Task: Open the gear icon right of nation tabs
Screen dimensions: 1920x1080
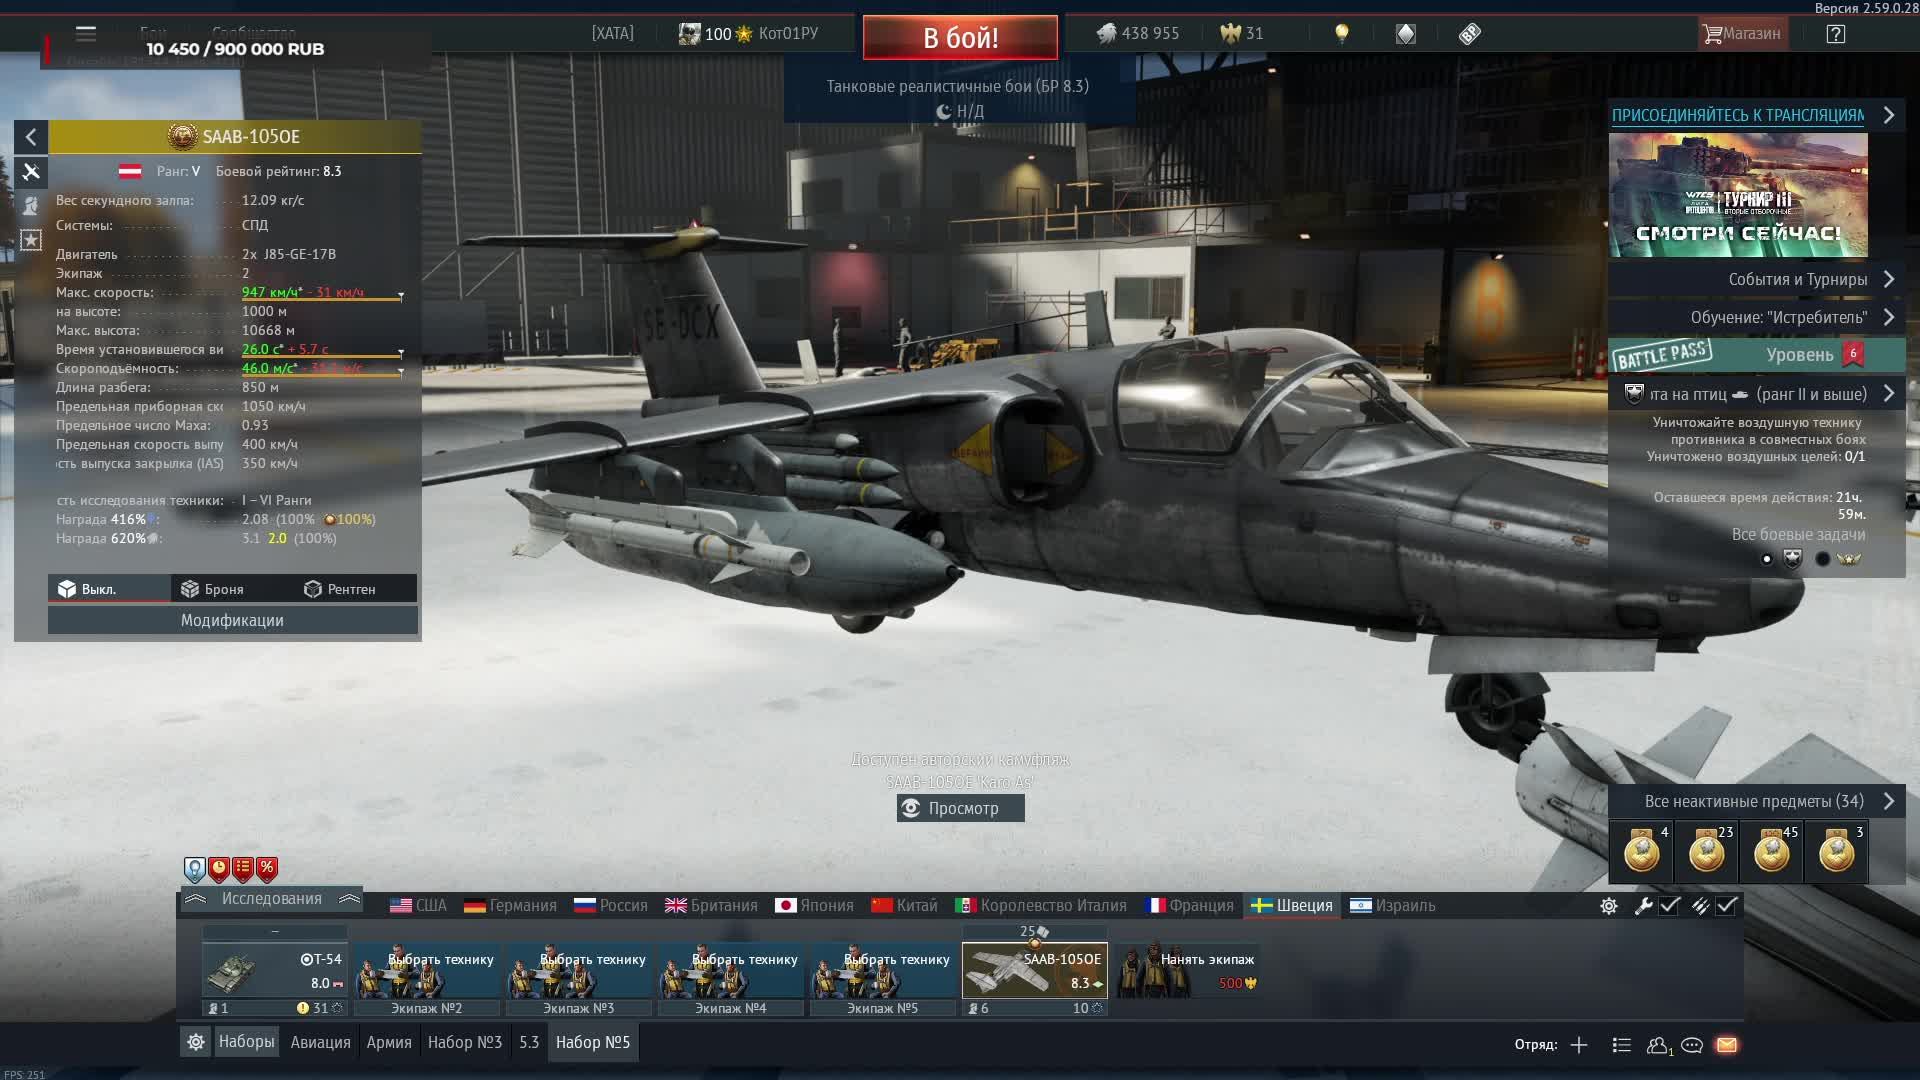Action: click(1609, 906)
